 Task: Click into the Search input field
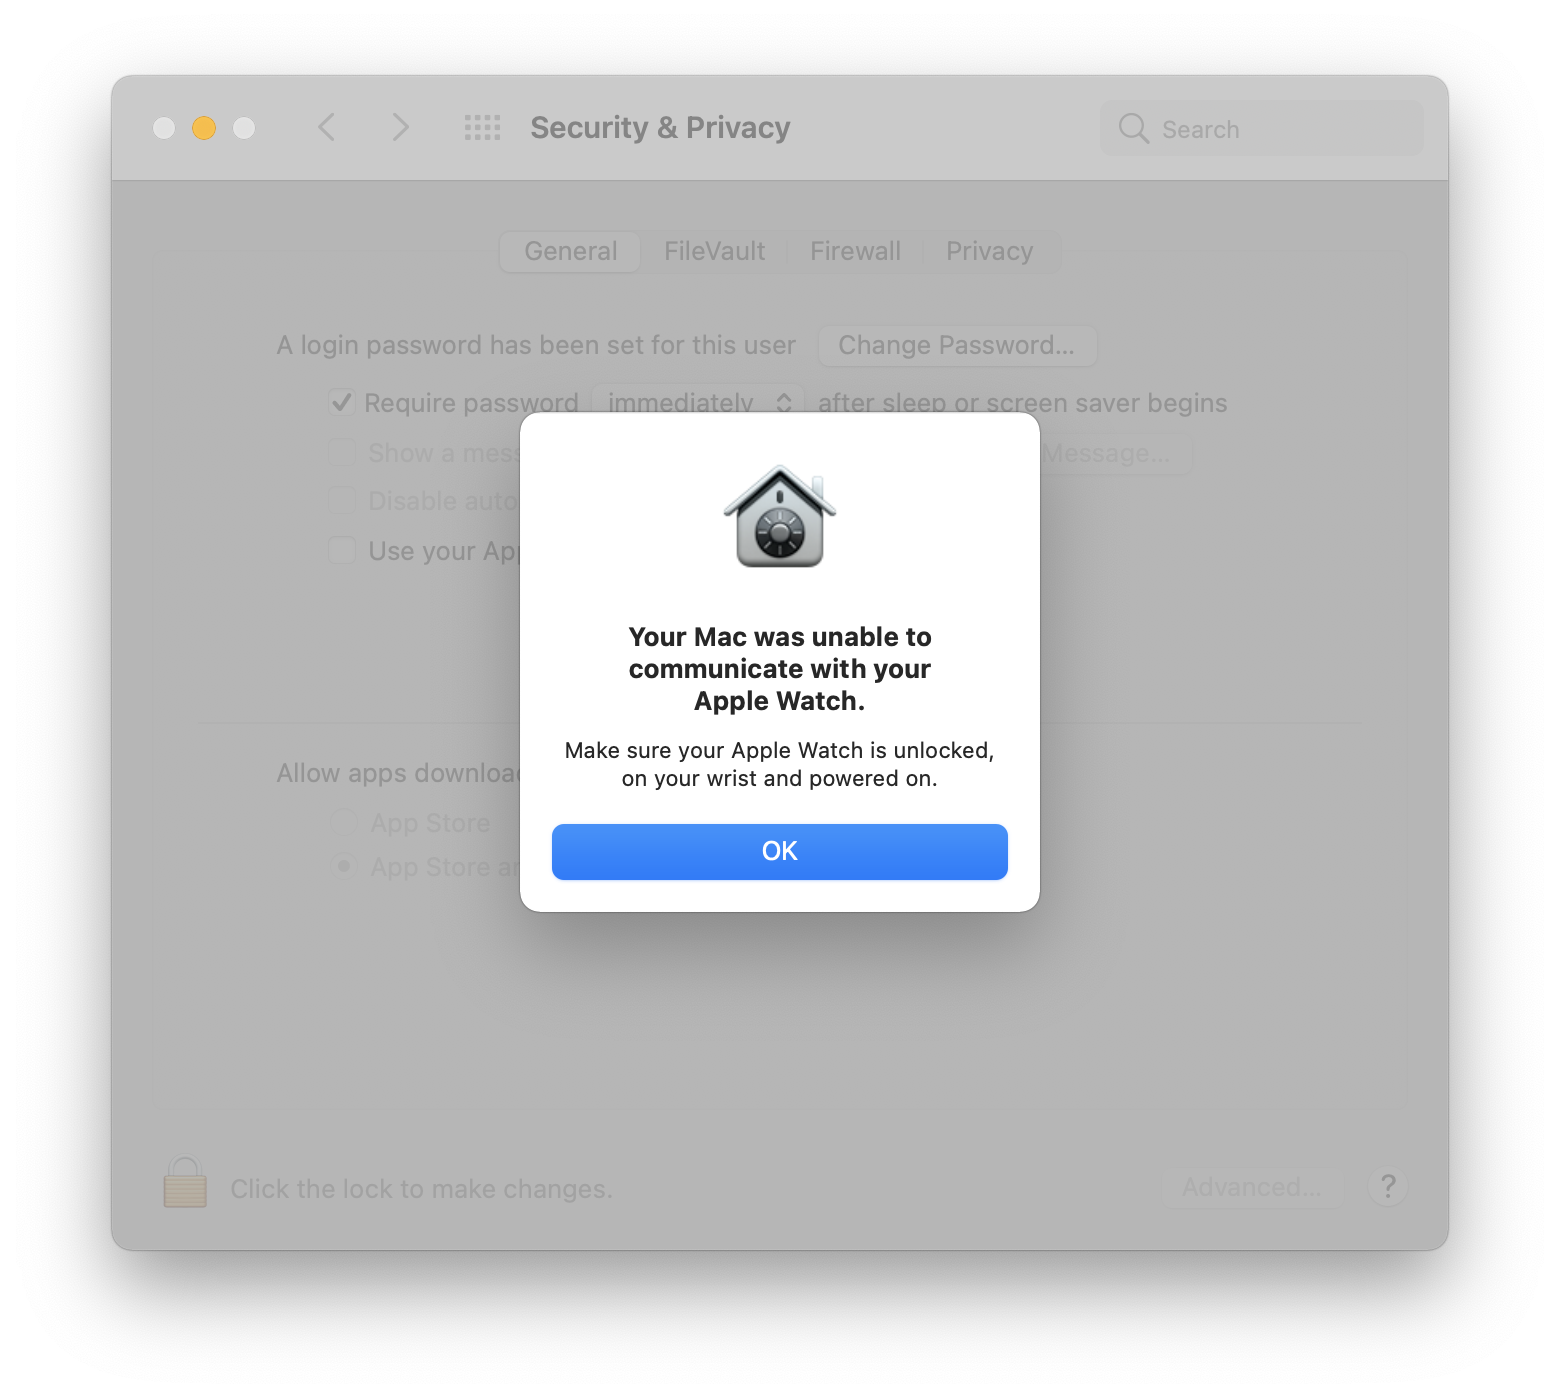[1262, 128]
